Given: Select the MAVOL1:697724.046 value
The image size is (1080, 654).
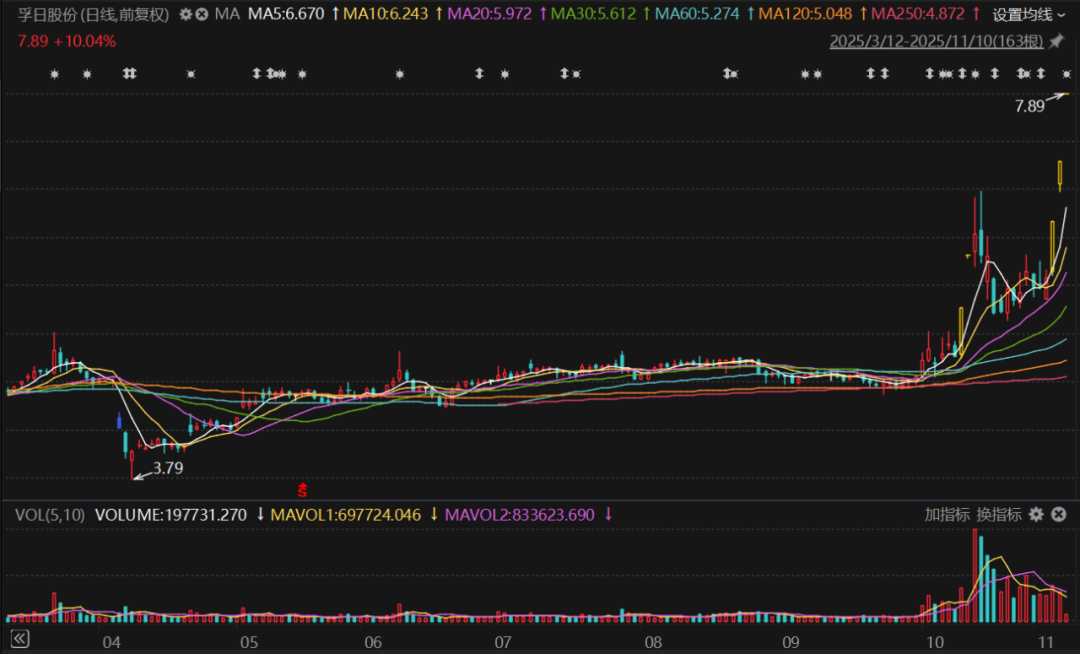Looking at the screenshot, I should click(346, 514).
